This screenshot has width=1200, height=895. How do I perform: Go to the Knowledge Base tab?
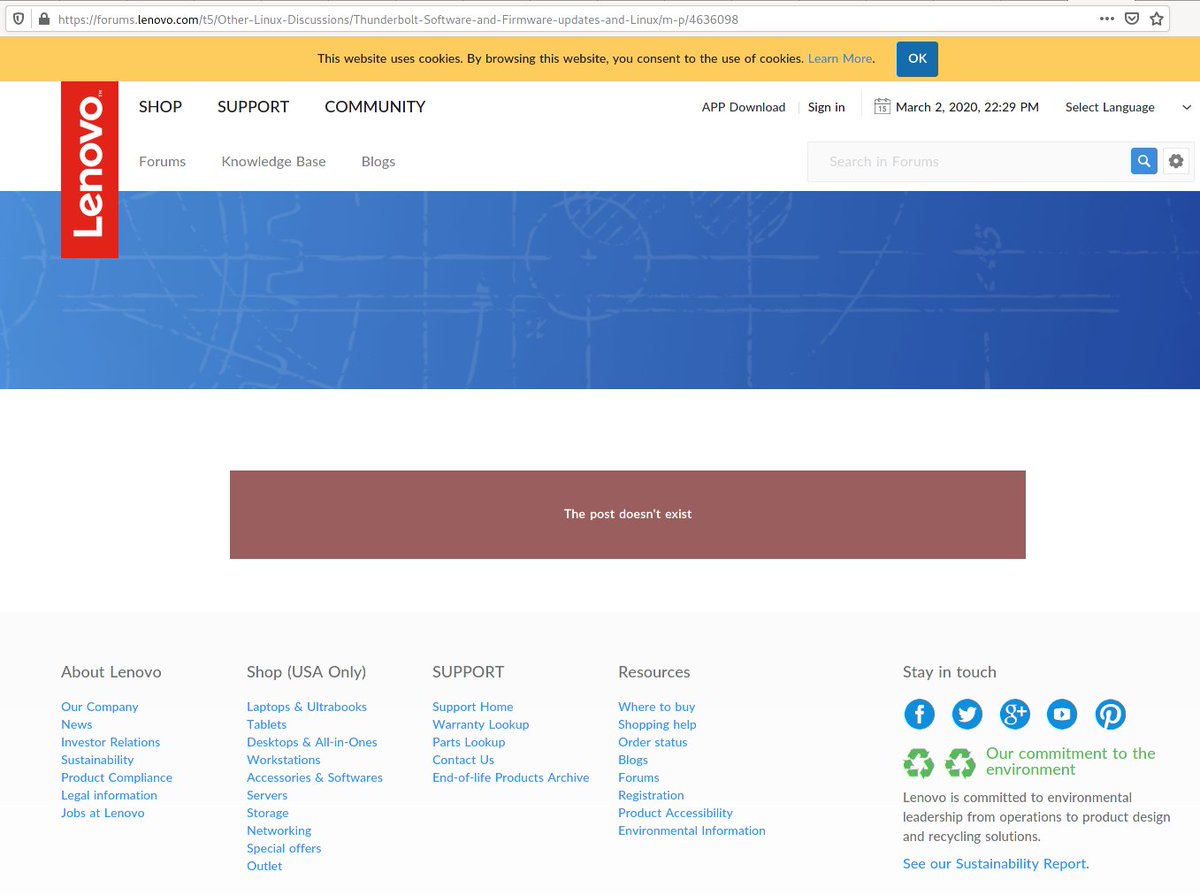pos(273,161)
